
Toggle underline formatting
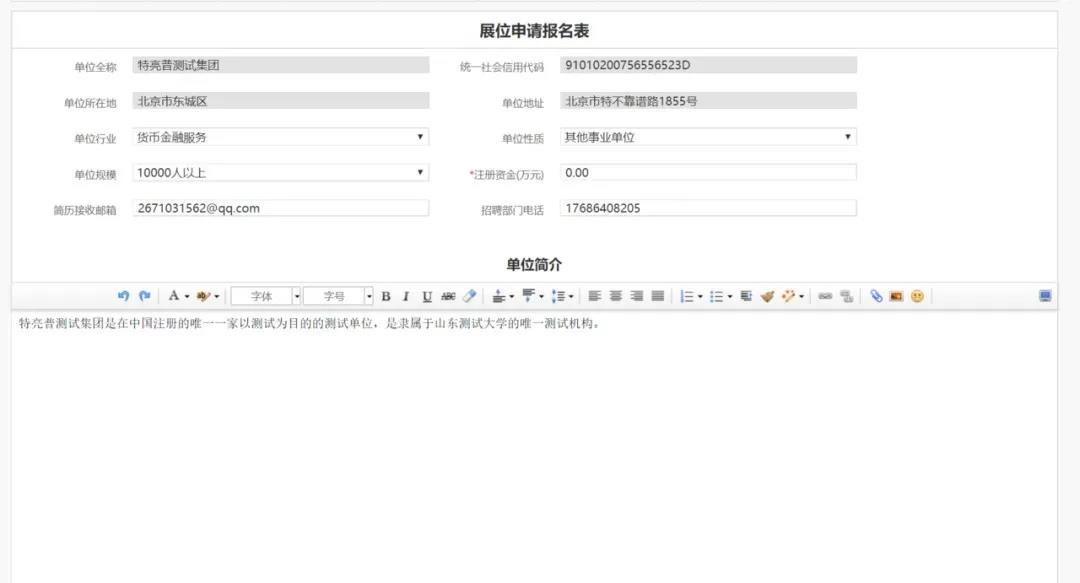tap(427, 296)
